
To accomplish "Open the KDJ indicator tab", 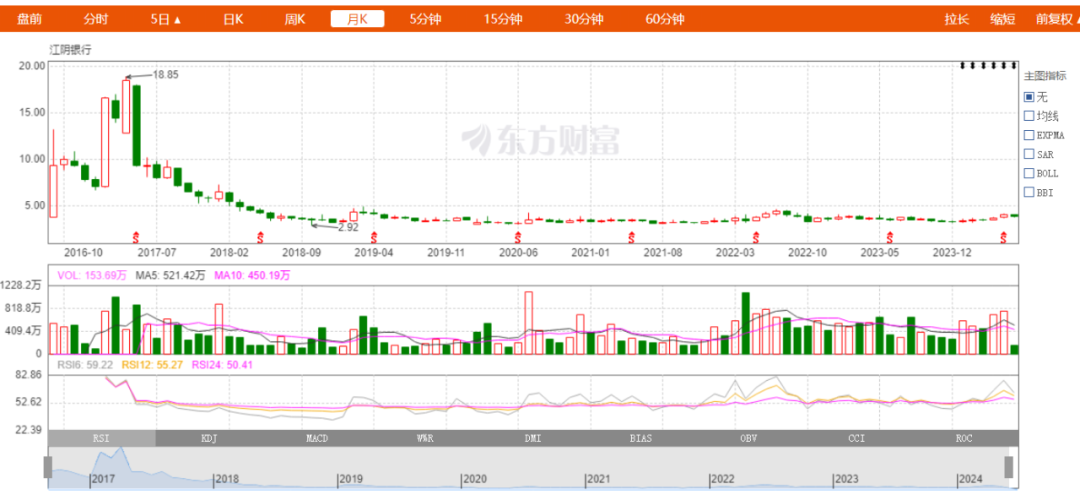I will pos(210,438).
